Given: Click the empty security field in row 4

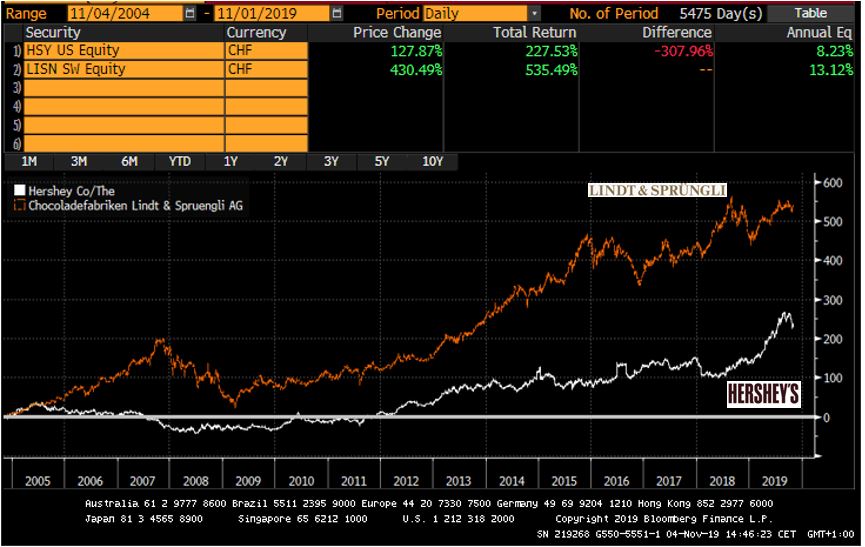Looking at the screenshot, I should click(x=124, y=106).
